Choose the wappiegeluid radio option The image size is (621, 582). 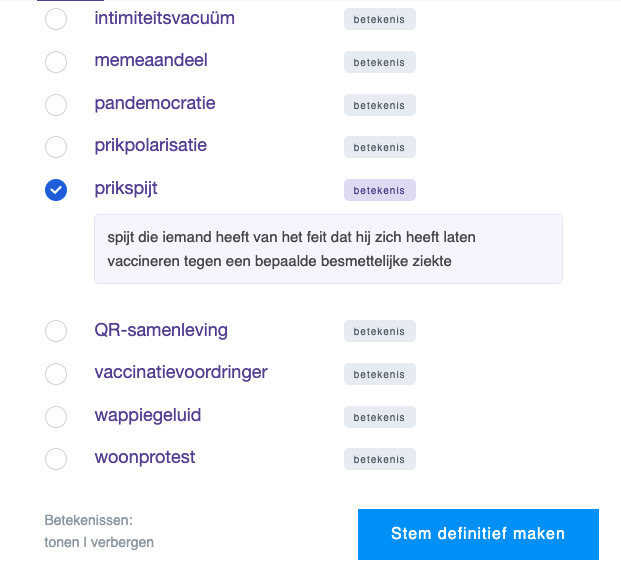(x=56, y=416)
